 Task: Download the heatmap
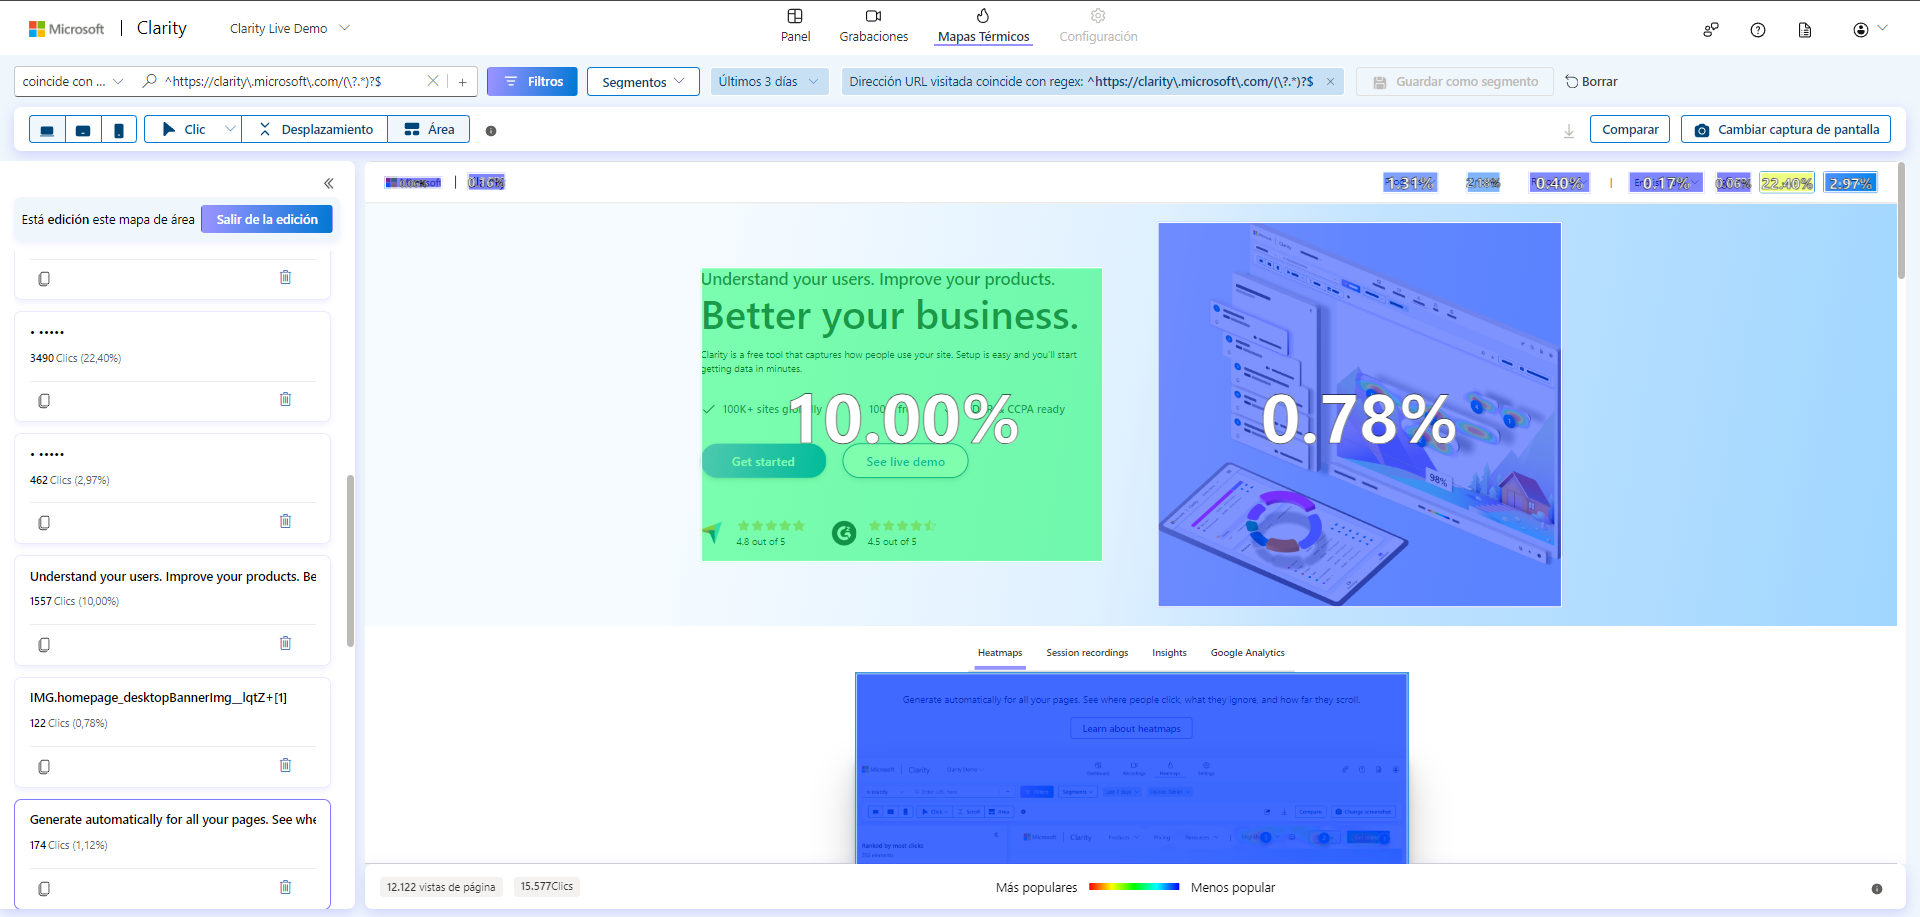(1569, 131)
